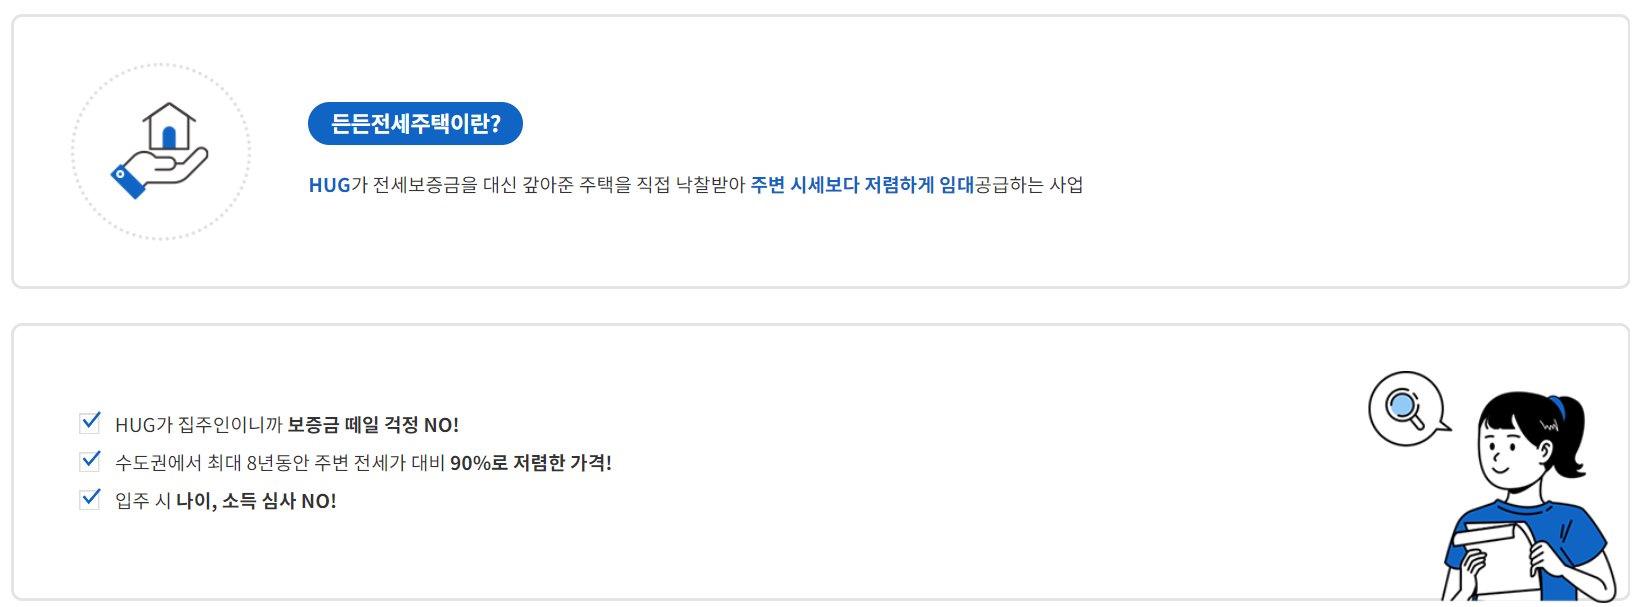Click the white envelope the woman holds
Screen dimensions: 1636x607
pyautogui.click(x=1497, y=558)
